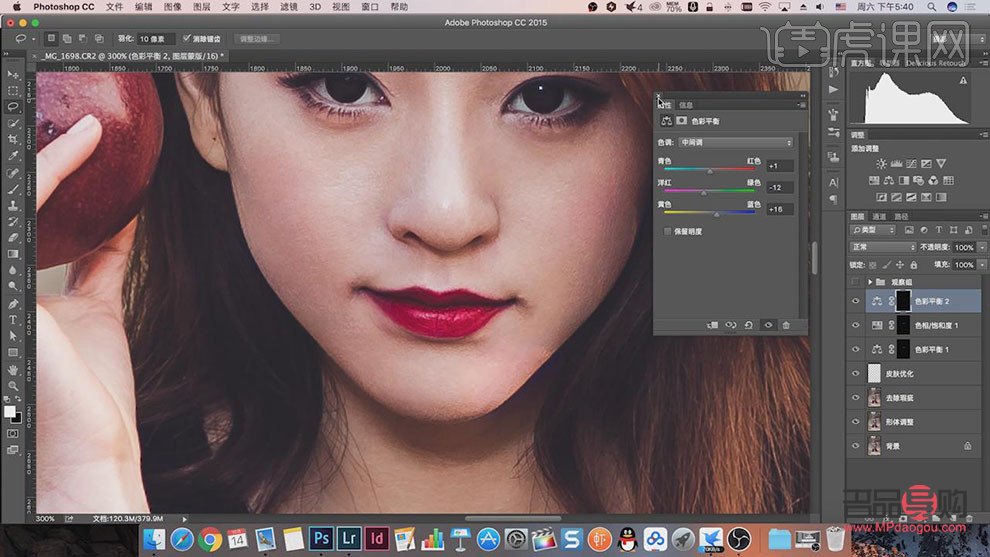990x557 pixels.
Task: Select the Move tool
Action: click(x=13, y=75)
